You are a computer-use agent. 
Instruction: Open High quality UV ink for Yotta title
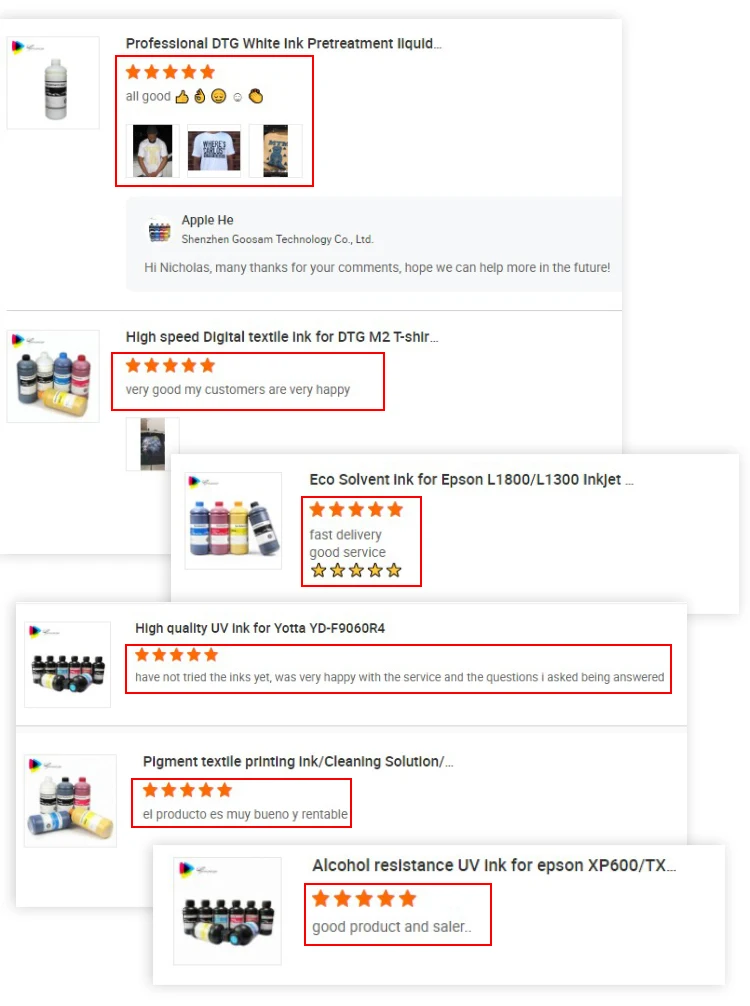coord(260,628)
